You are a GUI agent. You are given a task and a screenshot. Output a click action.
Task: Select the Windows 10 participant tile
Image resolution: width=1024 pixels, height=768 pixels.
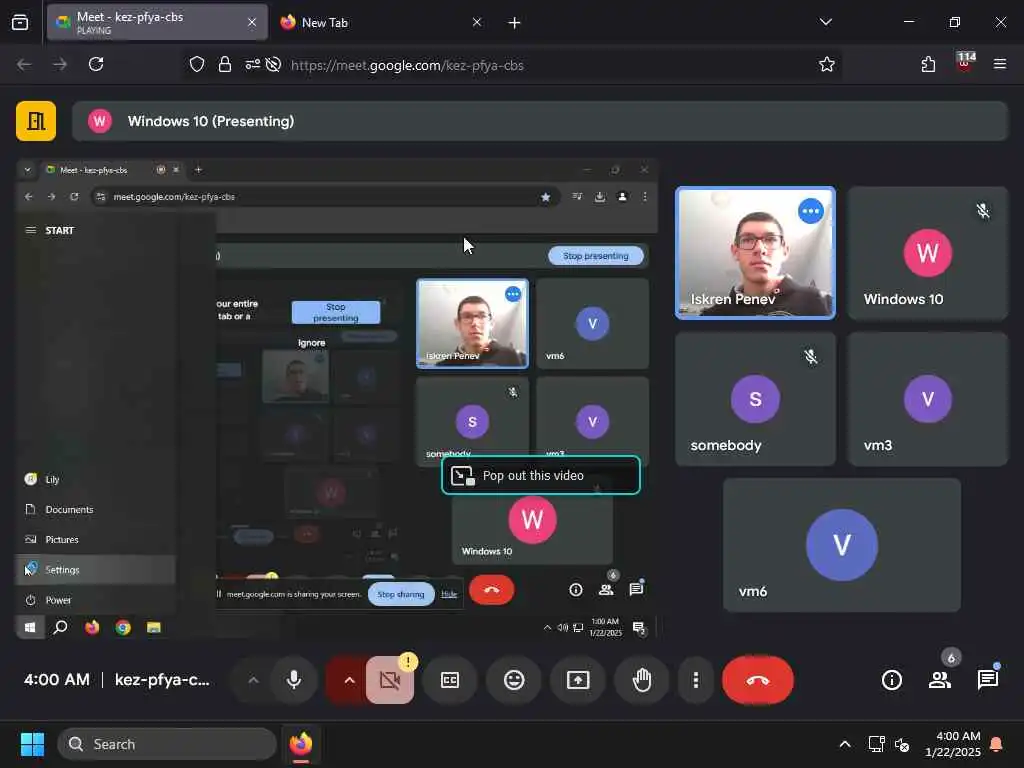pos(927,253)
